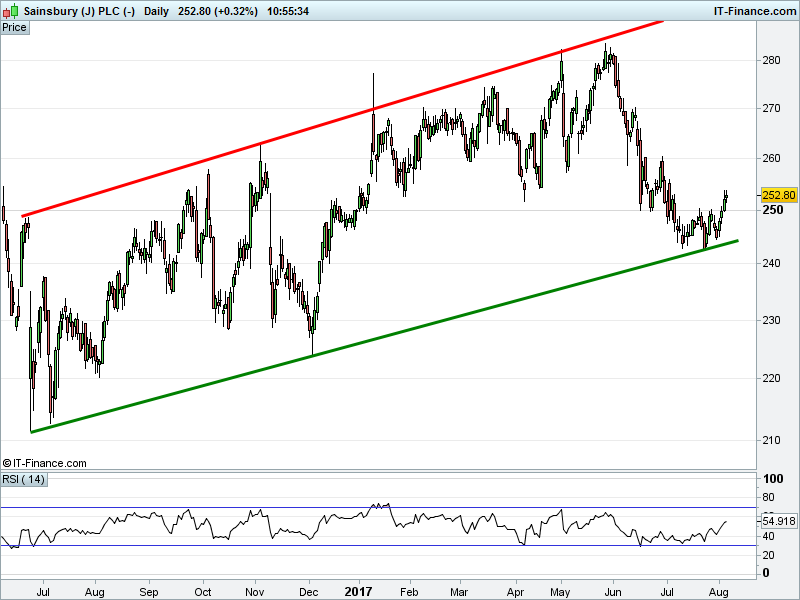This screenshot has height=600, width=800.
Task: Select the lower RSI oversold blue line
Action: (x=378, y=546)
